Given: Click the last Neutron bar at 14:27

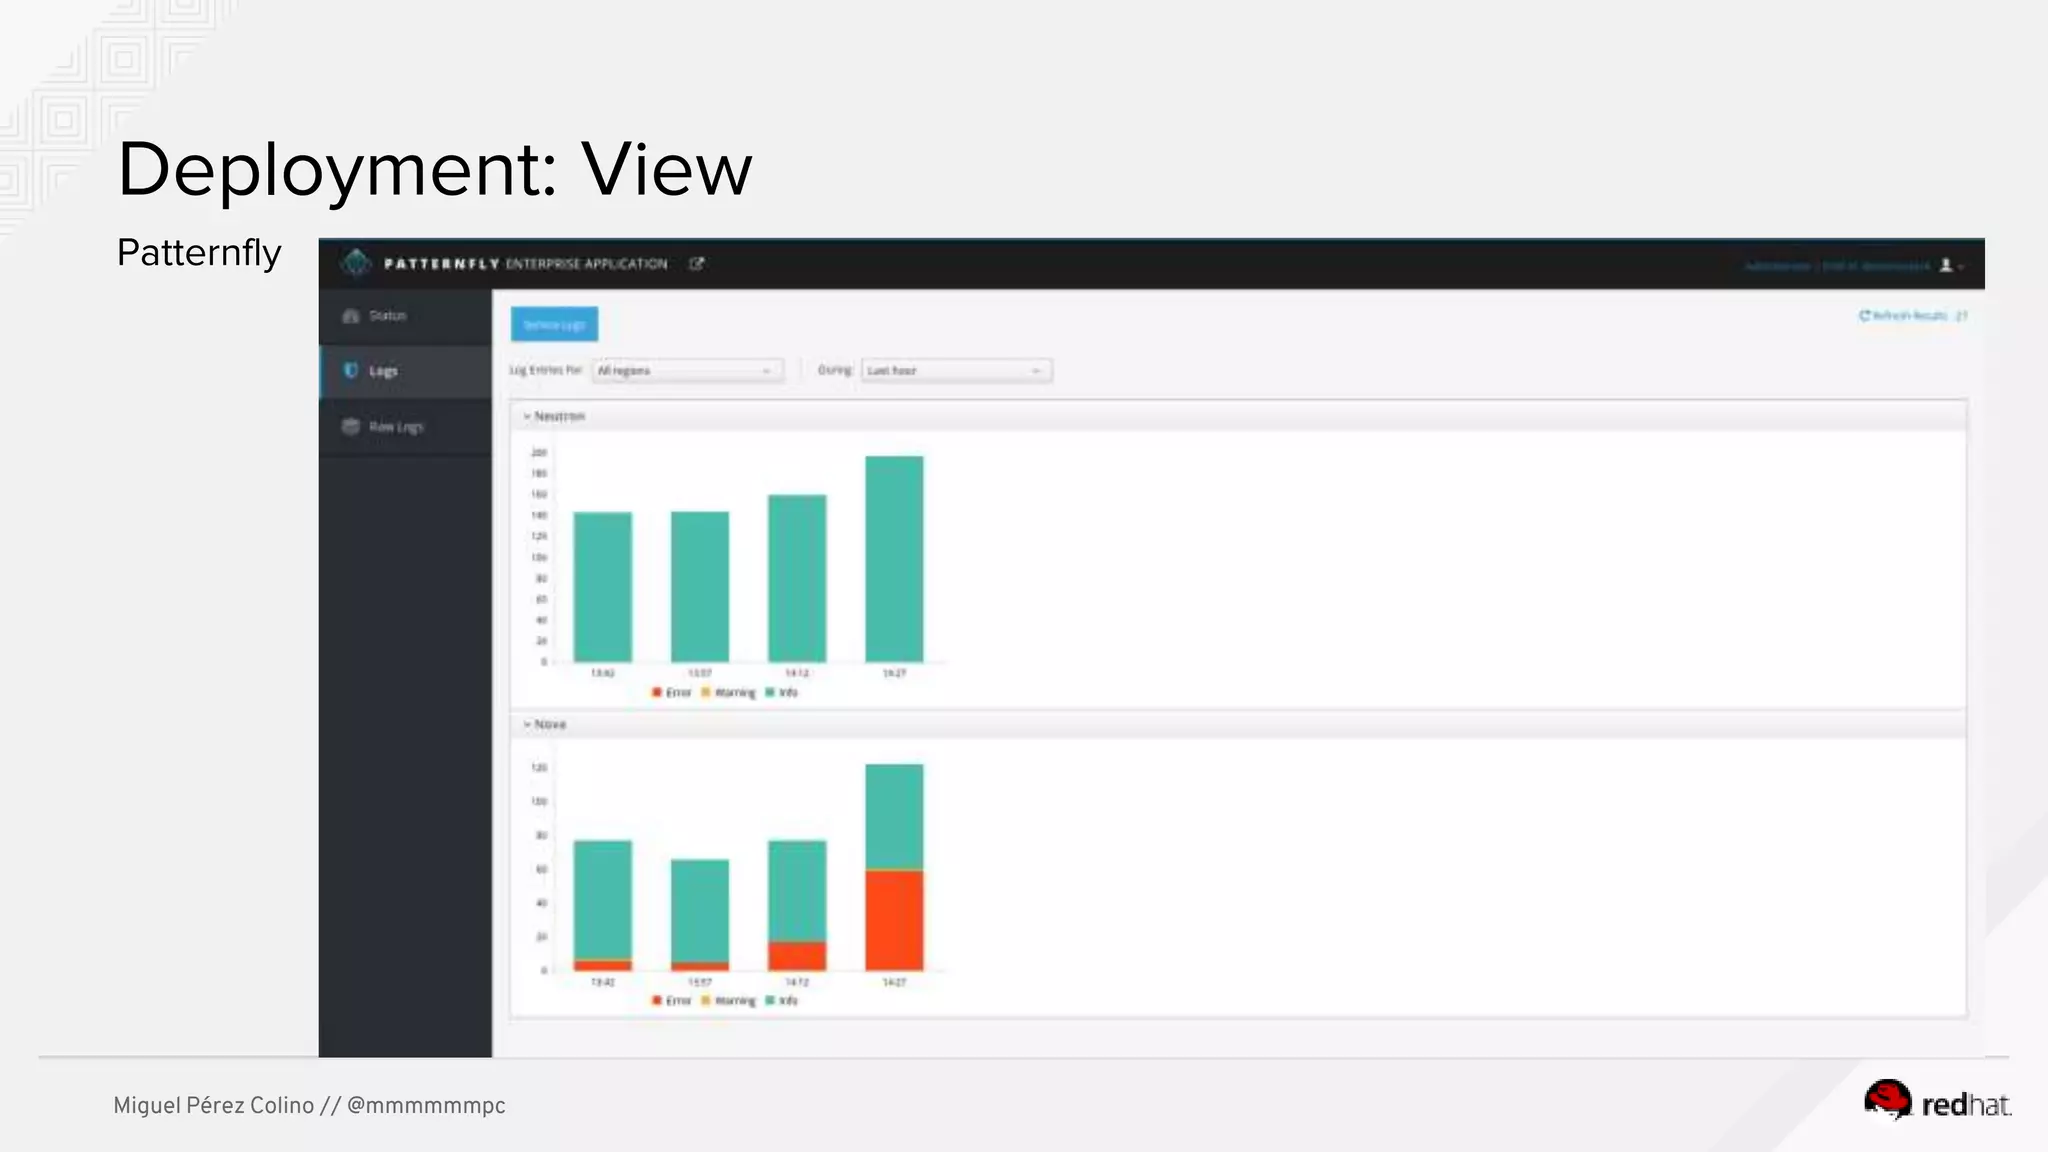Looking at the screenshot, I should tap(894, 559).
